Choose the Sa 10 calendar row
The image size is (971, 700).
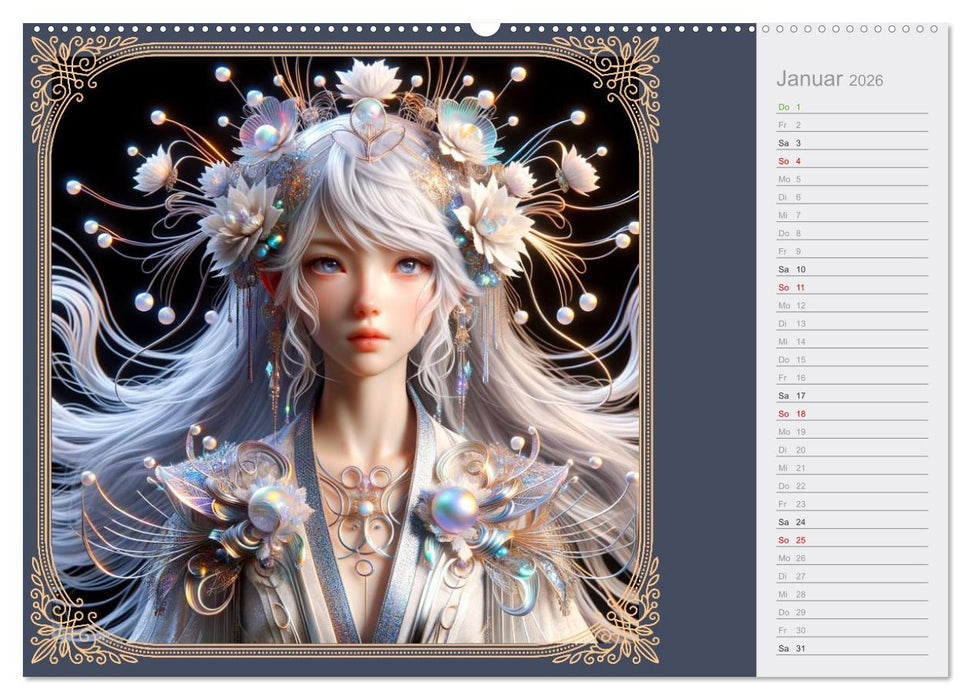click(x=852, y=269)
